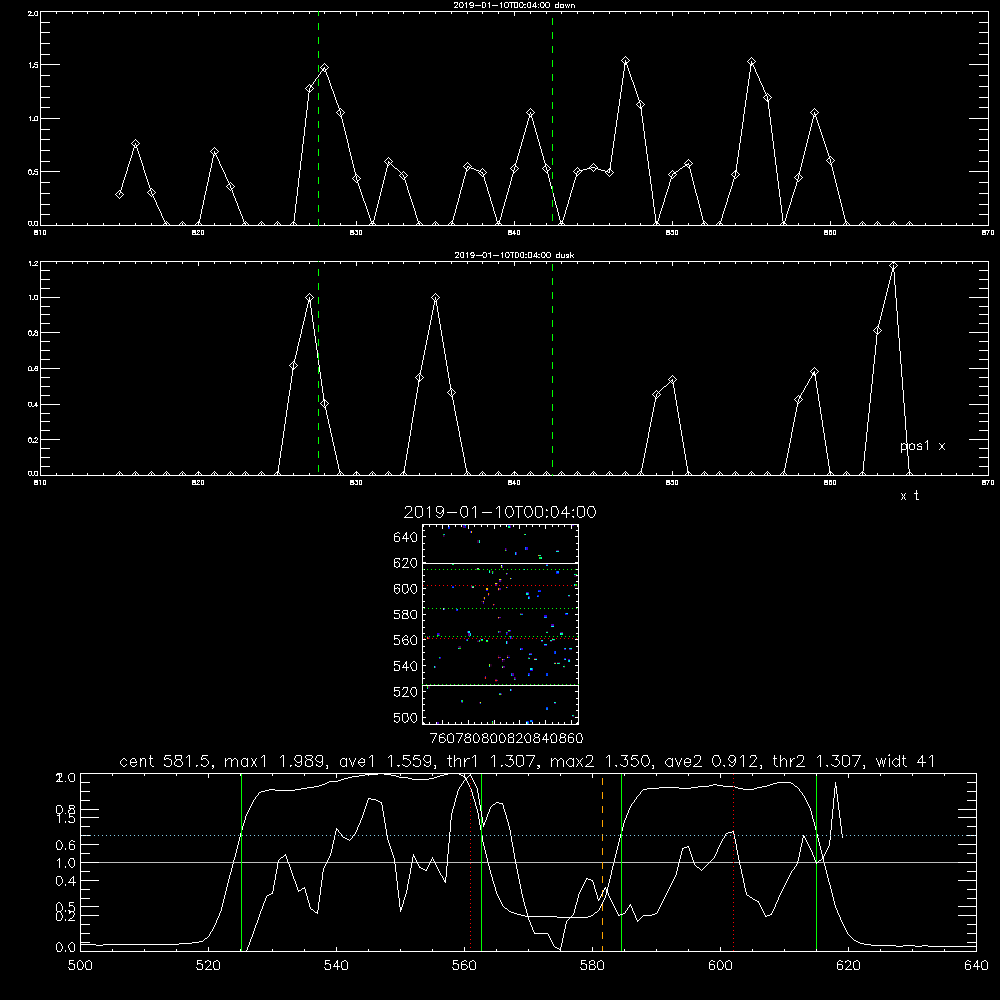Click the green vertical line near 615 in the bottom plot
Screen dimensions: 1000x1000
816,862
